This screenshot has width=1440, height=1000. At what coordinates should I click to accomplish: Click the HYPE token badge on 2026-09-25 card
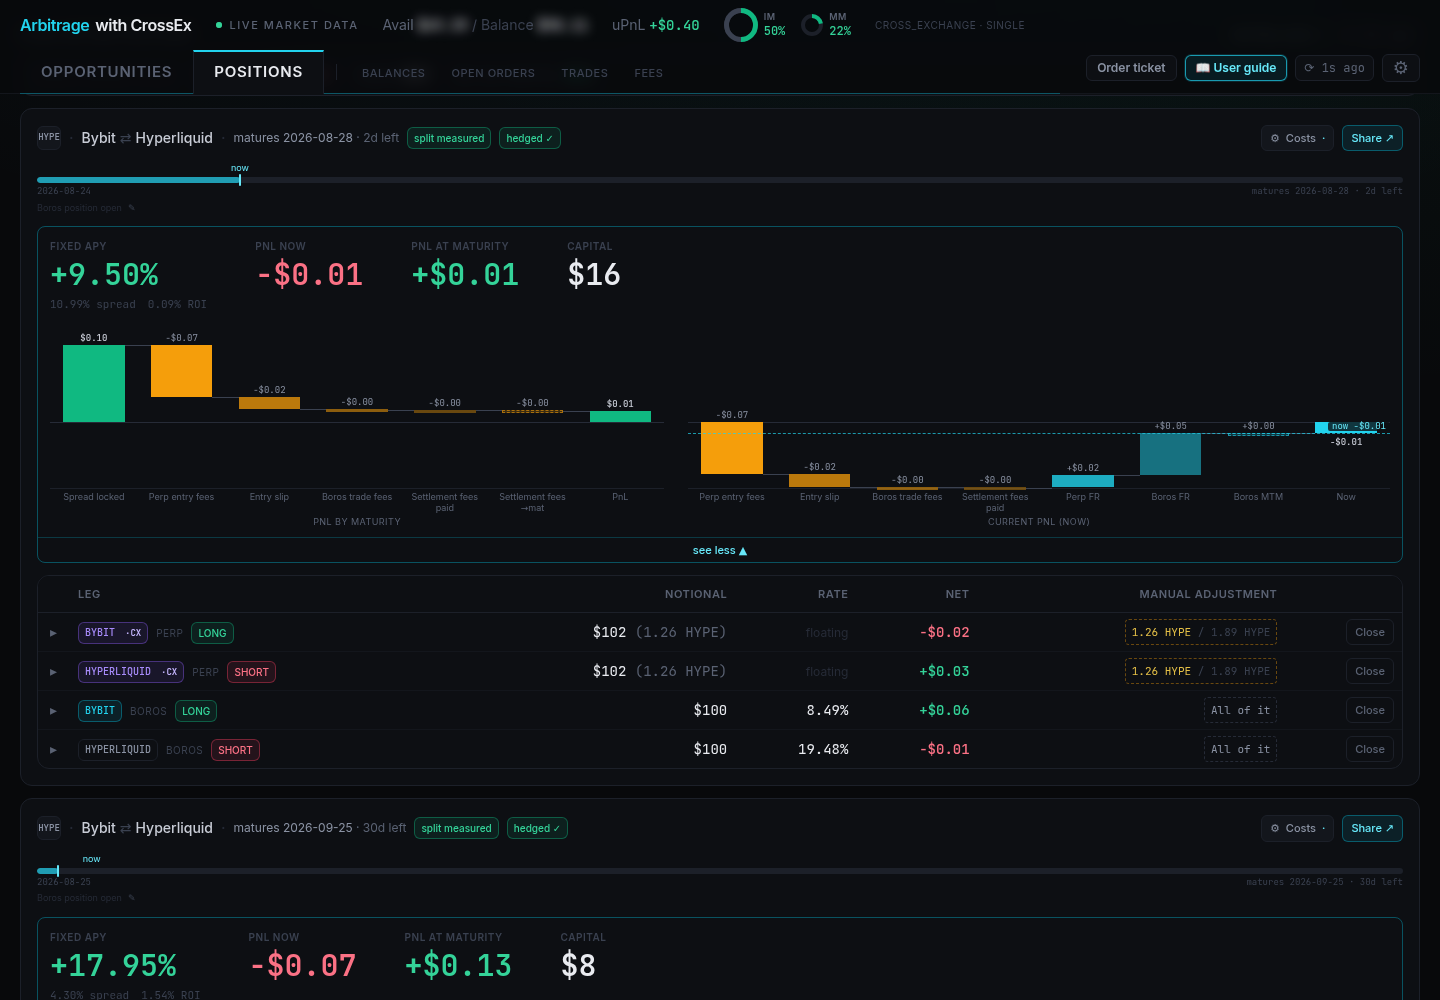49,828
